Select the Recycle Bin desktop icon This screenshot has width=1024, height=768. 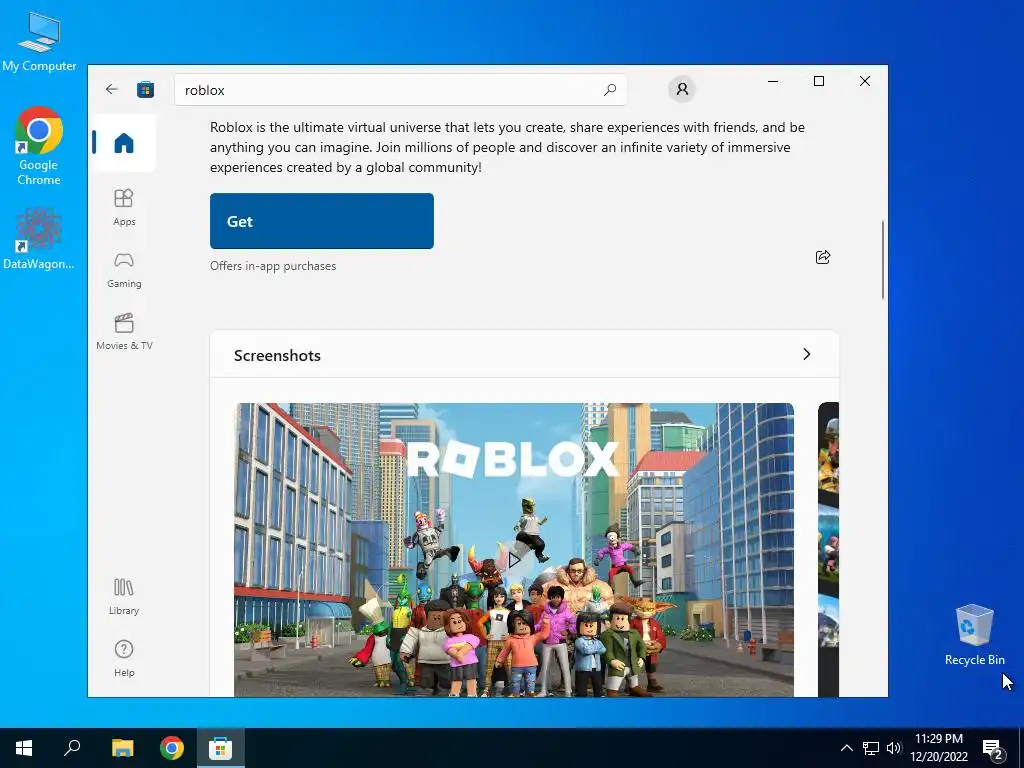point(974,635)
